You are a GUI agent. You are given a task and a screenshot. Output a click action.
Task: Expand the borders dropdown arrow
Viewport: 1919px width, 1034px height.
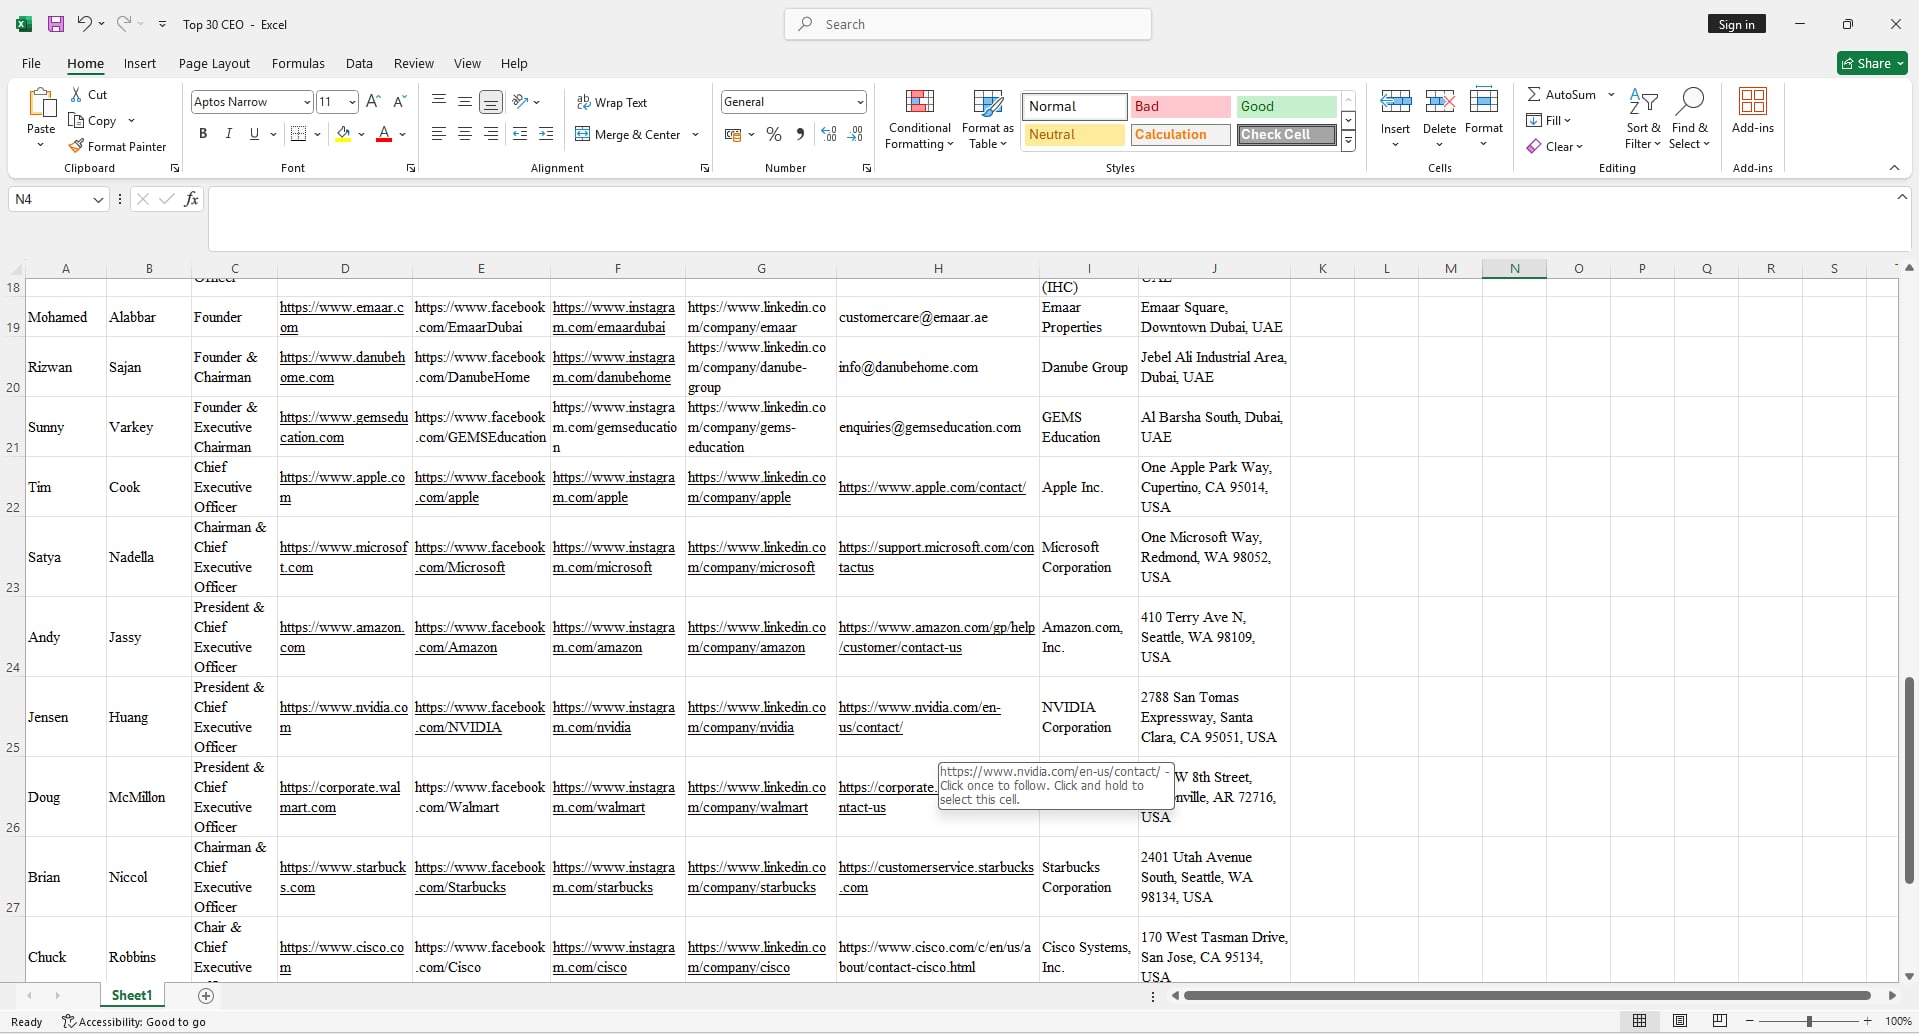pos(317,134)
